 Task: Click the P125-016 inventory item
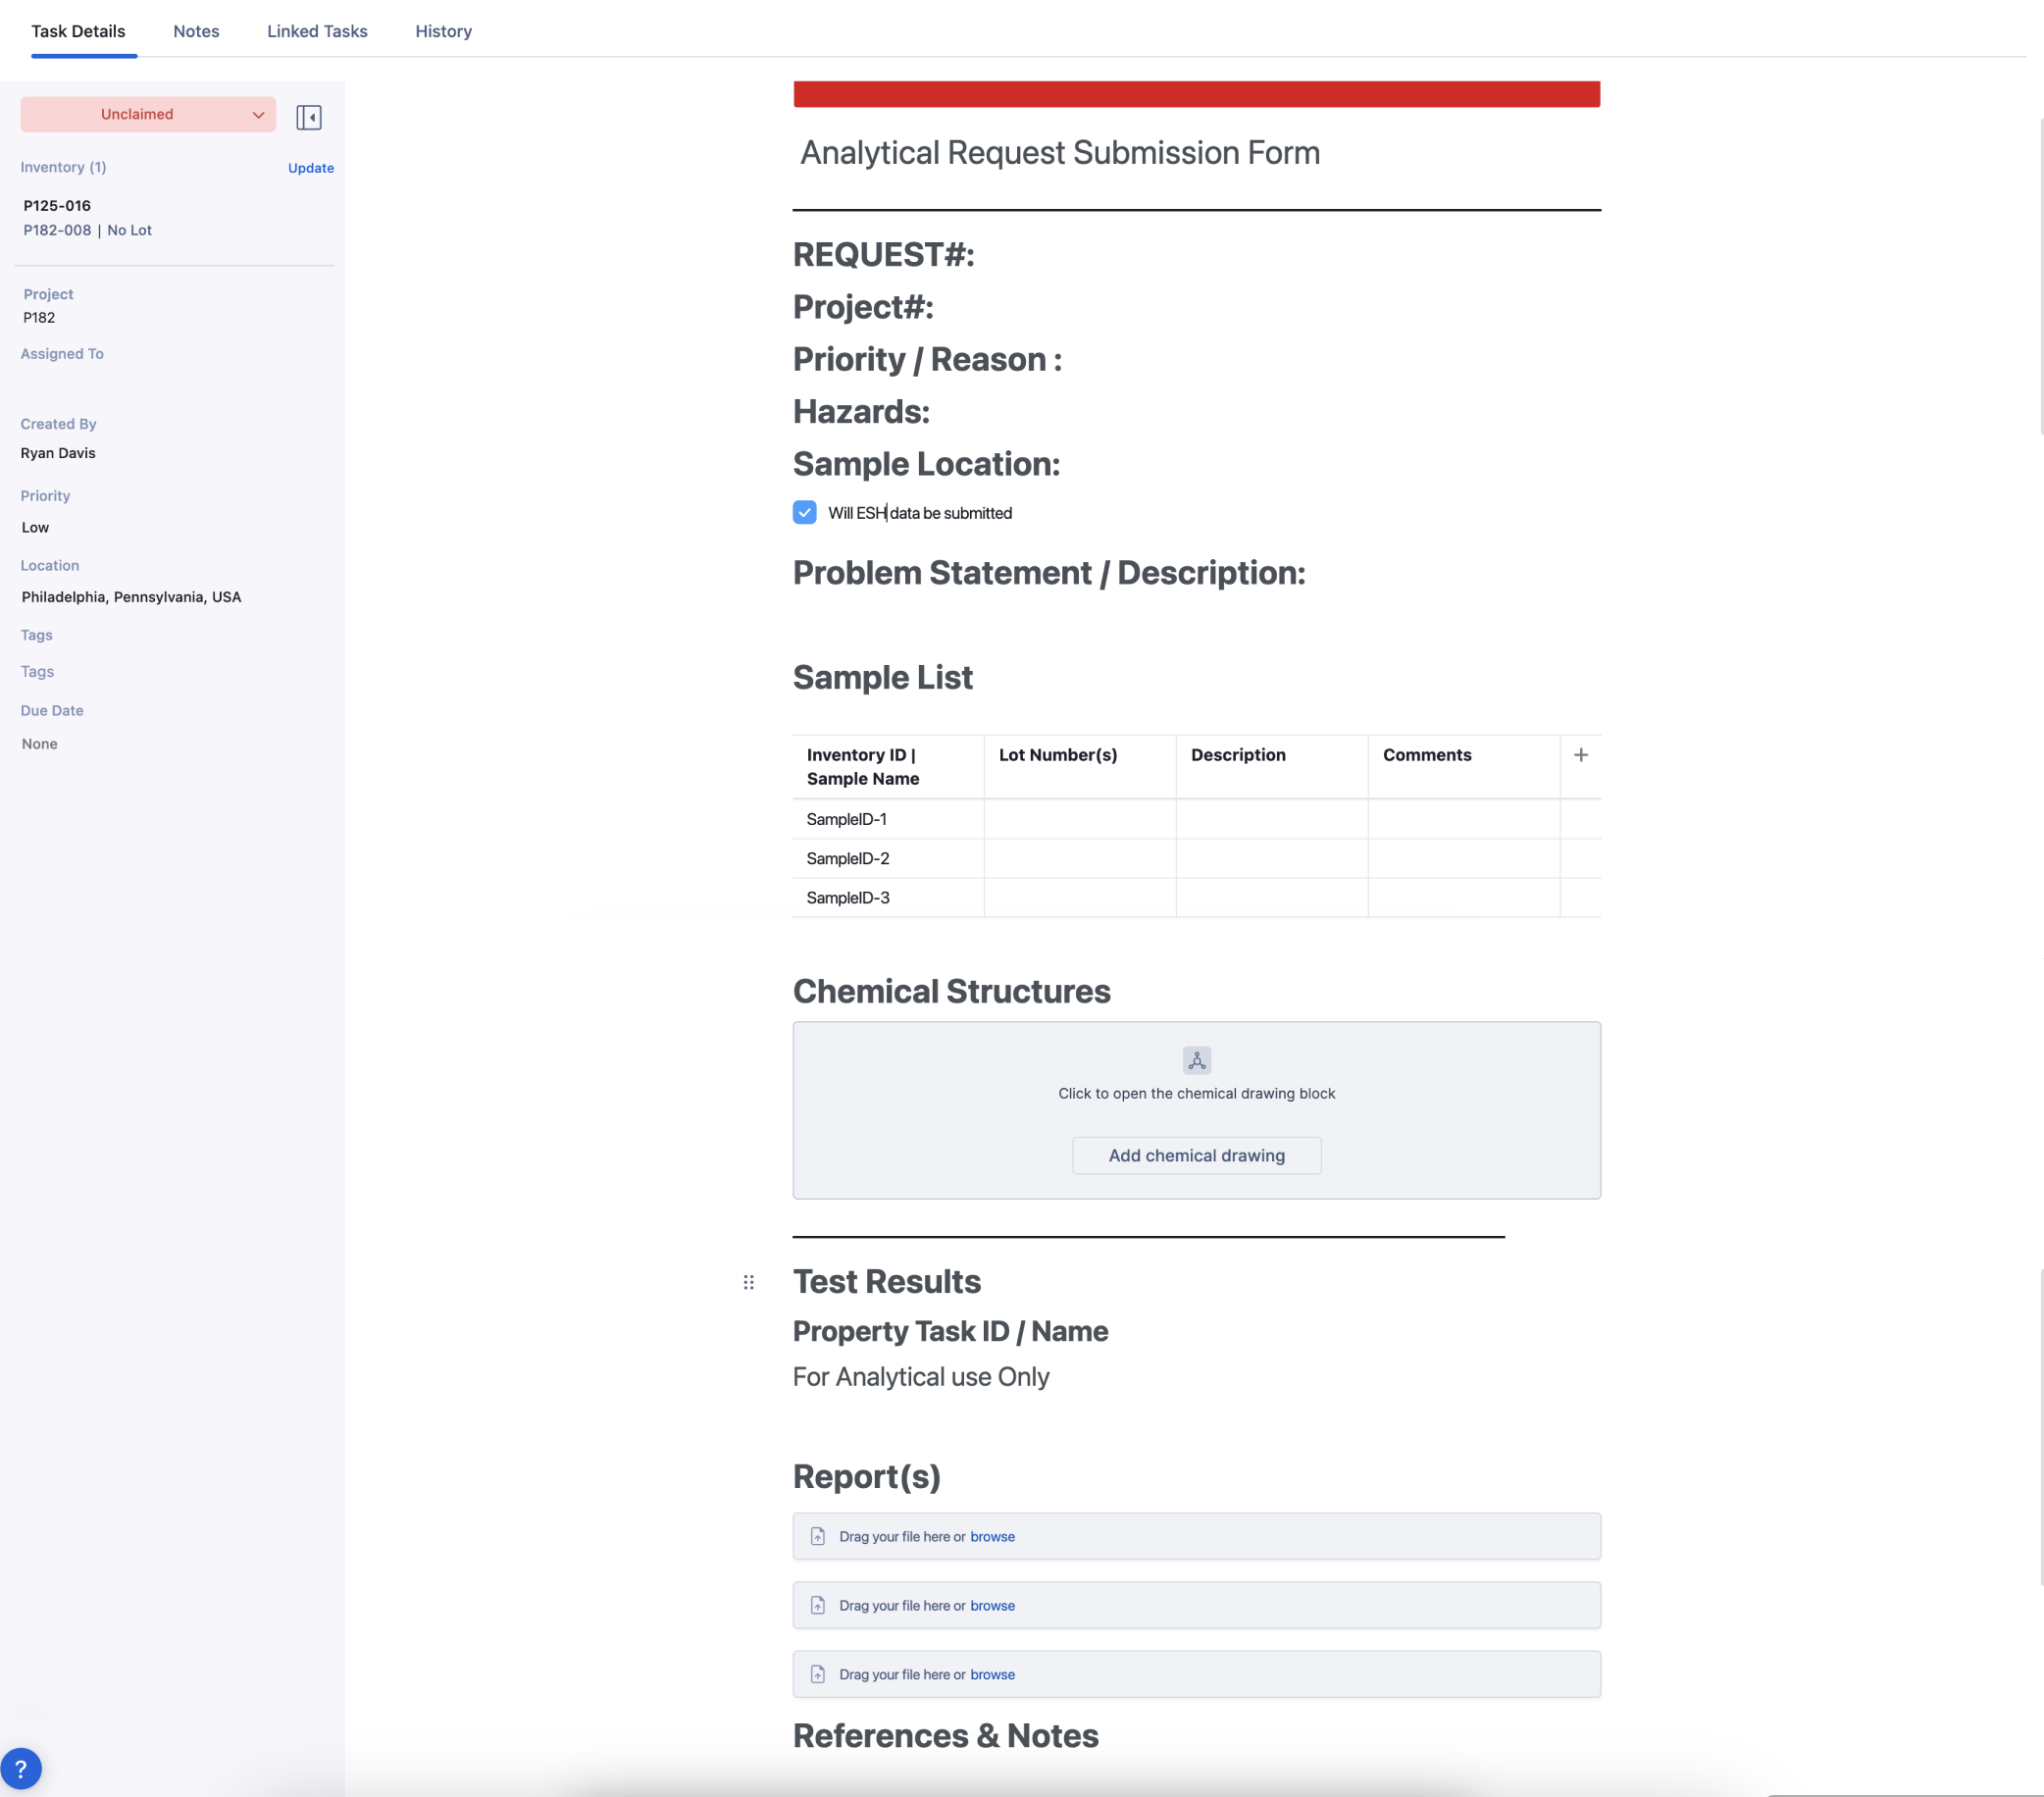[x=57, y=205]
